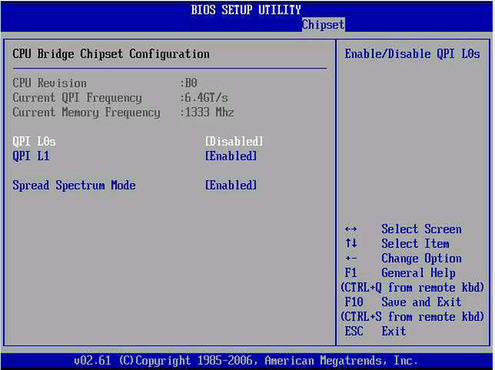Click the left-right arrows Select Screen icon
The width and height of the screenshot is (495, 370).
tap(351, 229)
